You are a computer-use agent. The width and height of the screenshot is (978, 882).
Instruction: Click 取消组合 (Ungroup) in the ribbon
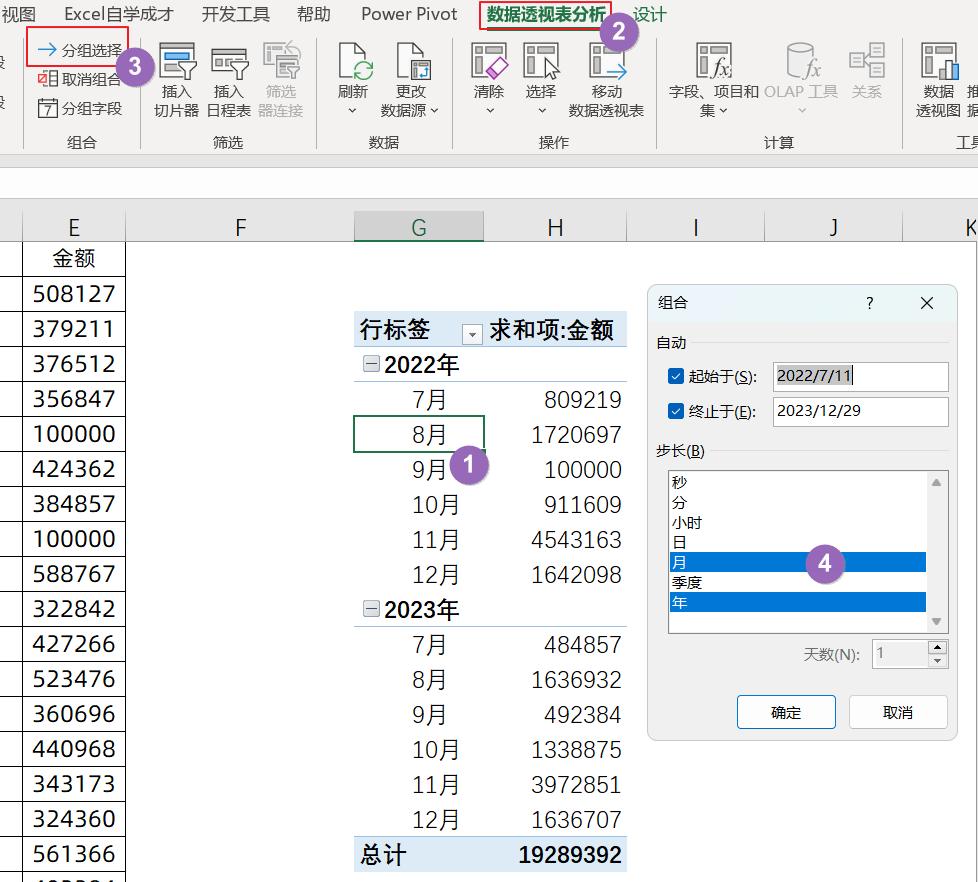81,80
